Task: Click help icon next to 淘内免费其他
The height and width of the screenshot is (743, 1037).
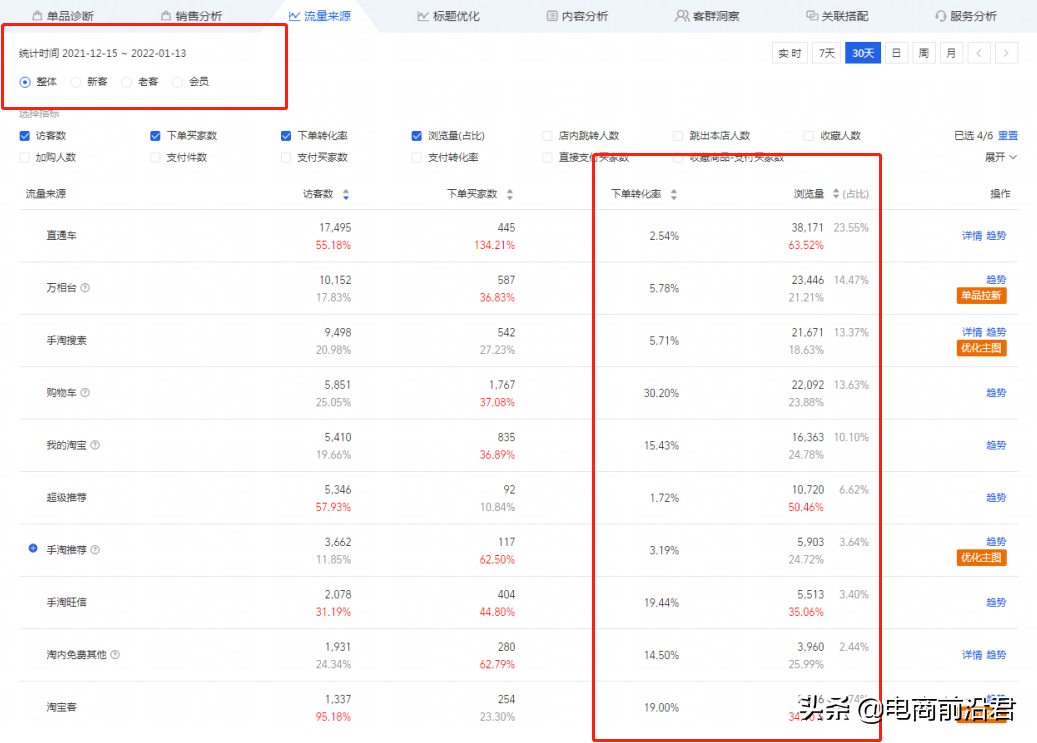Action: tap(115, 655)
